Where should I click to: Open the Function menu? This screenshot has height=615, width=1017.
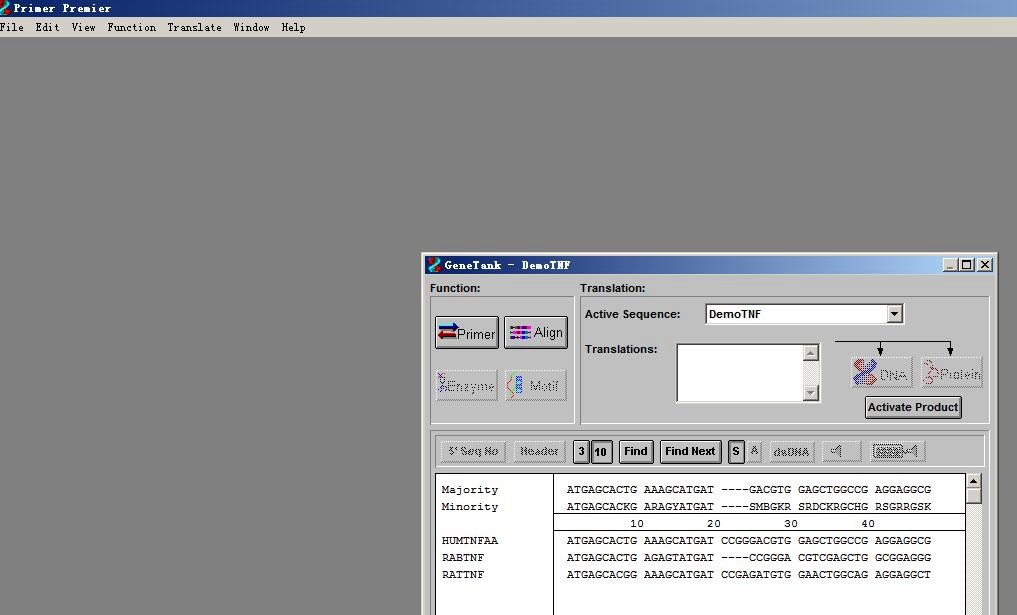(132, 27)
